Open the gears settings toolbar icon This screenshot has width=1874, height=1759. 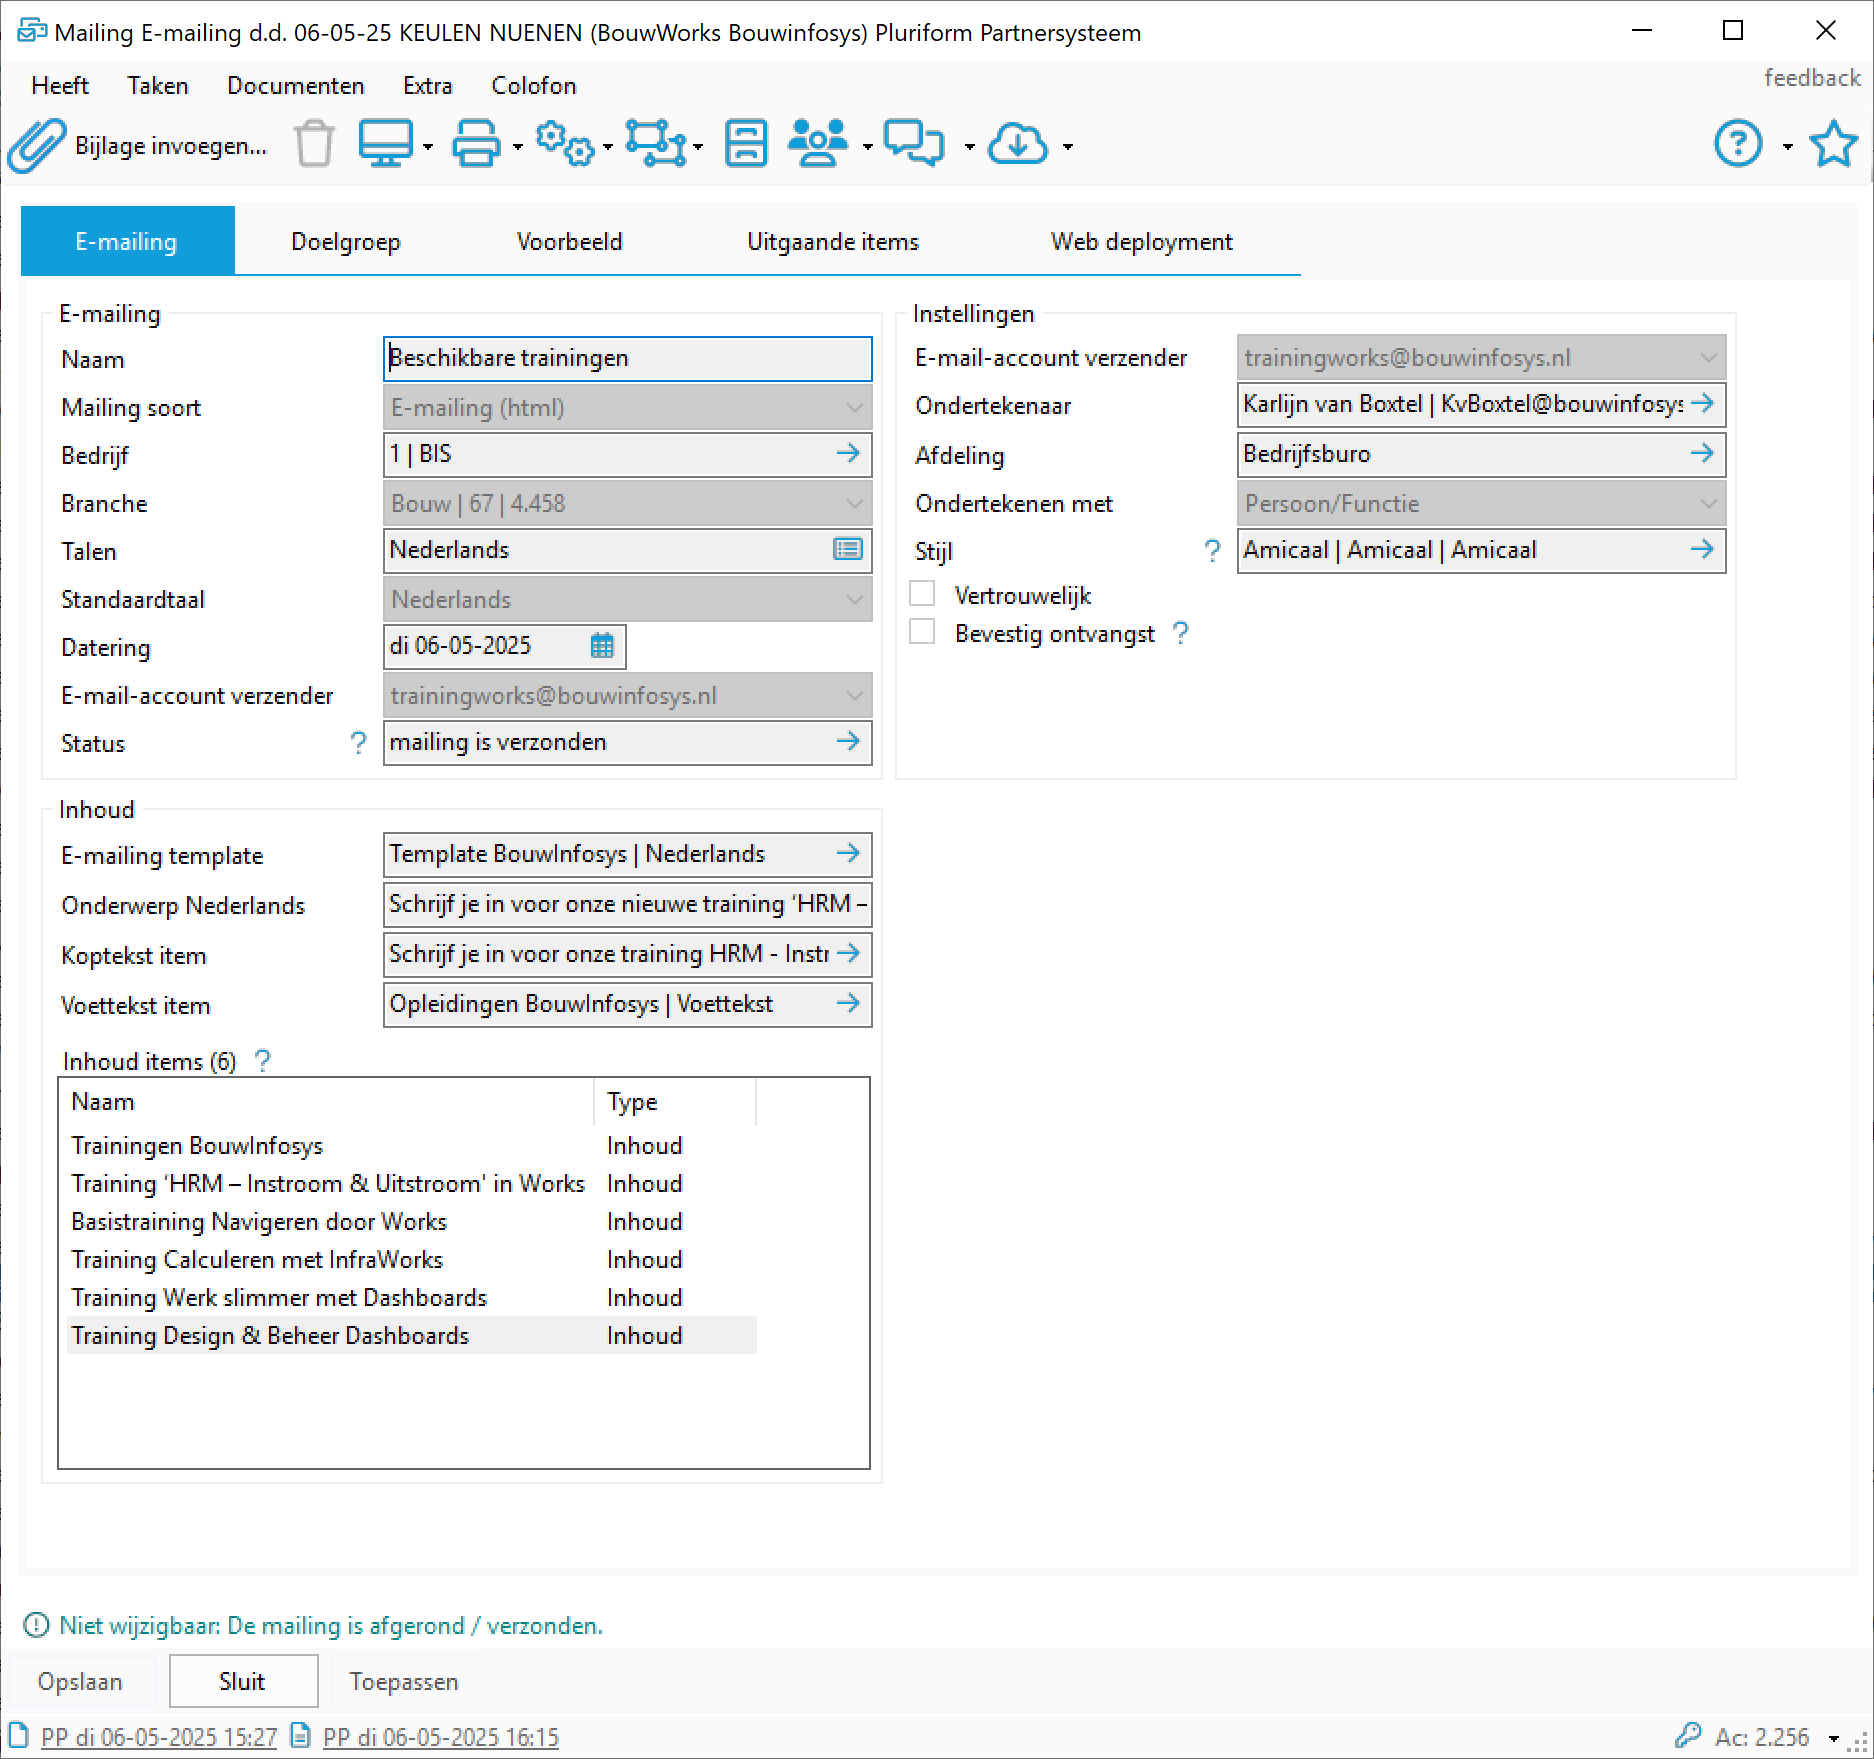click(565, 145)
